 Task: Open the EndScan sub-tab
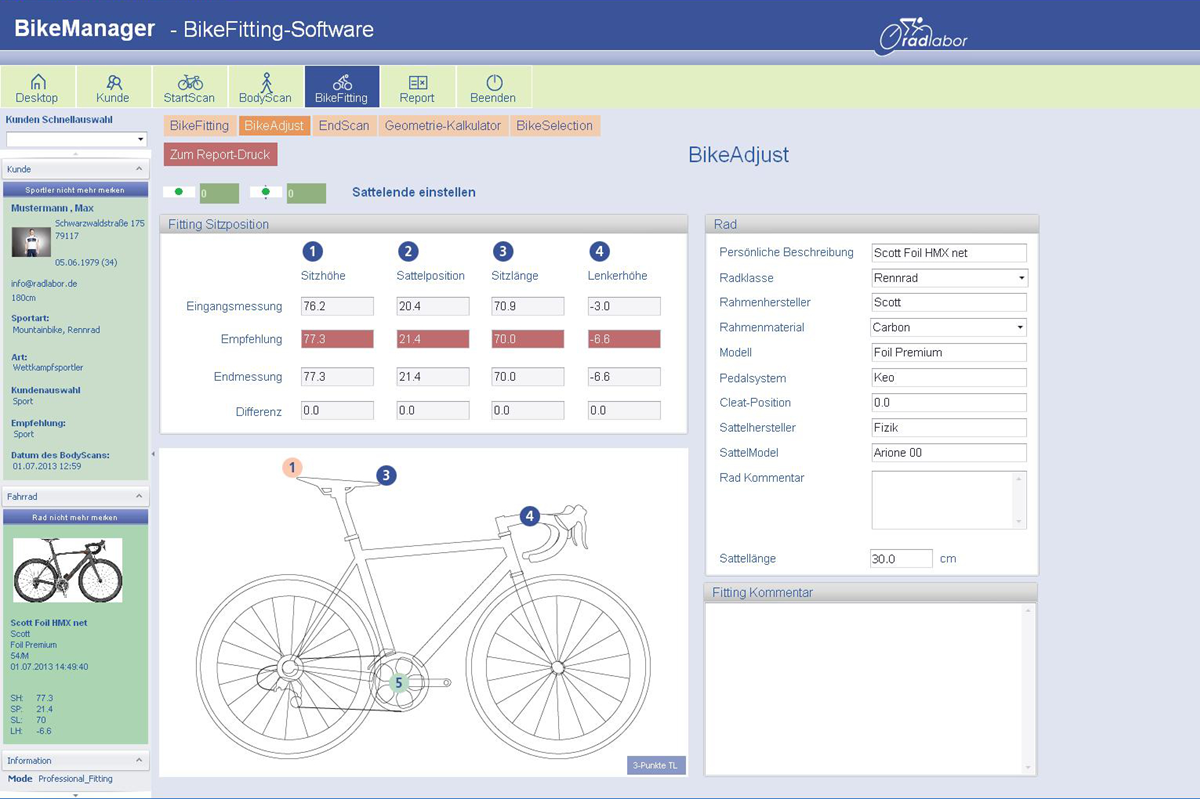pyautogui.click(x=344, y=126)
